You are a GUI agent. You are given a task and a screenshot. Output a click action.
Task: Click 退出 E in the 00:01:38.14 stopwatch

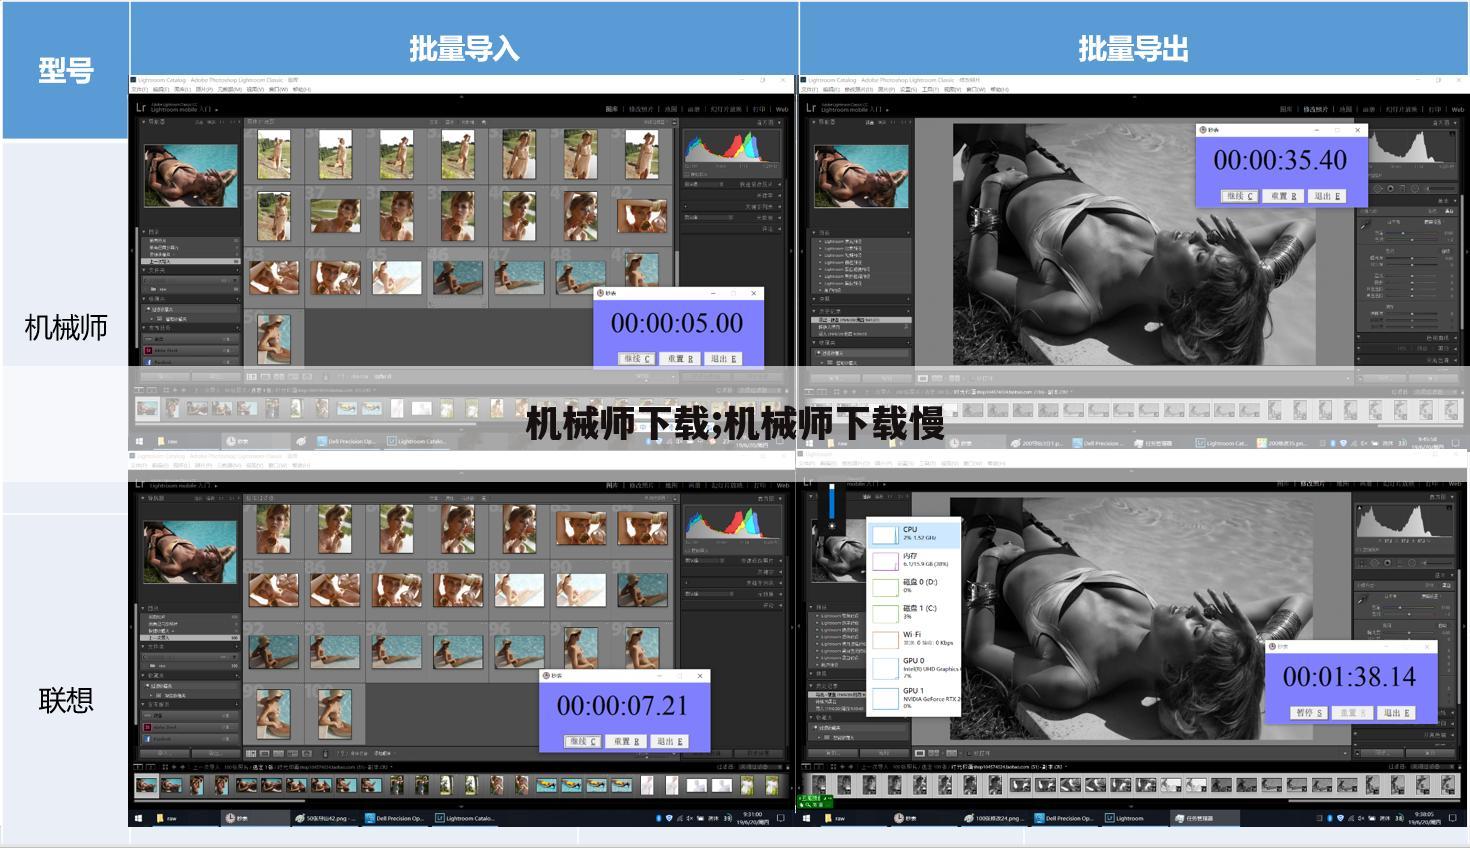[1396, 713]
